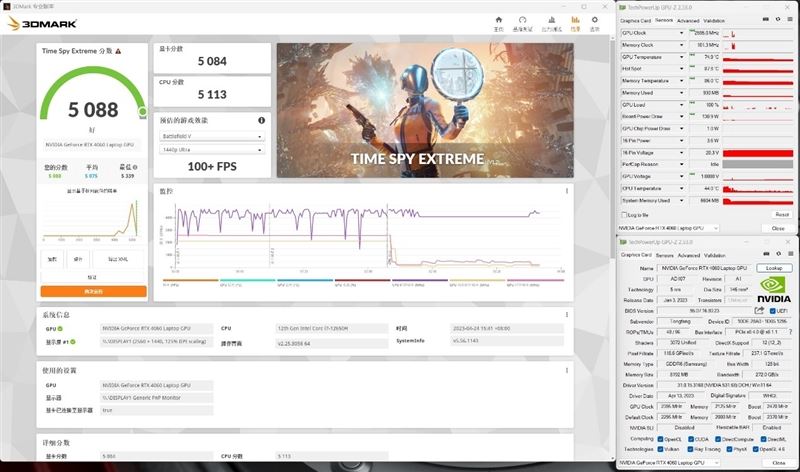Expand the Hot Spot sensor dropdown arrow

click(681, 68)
